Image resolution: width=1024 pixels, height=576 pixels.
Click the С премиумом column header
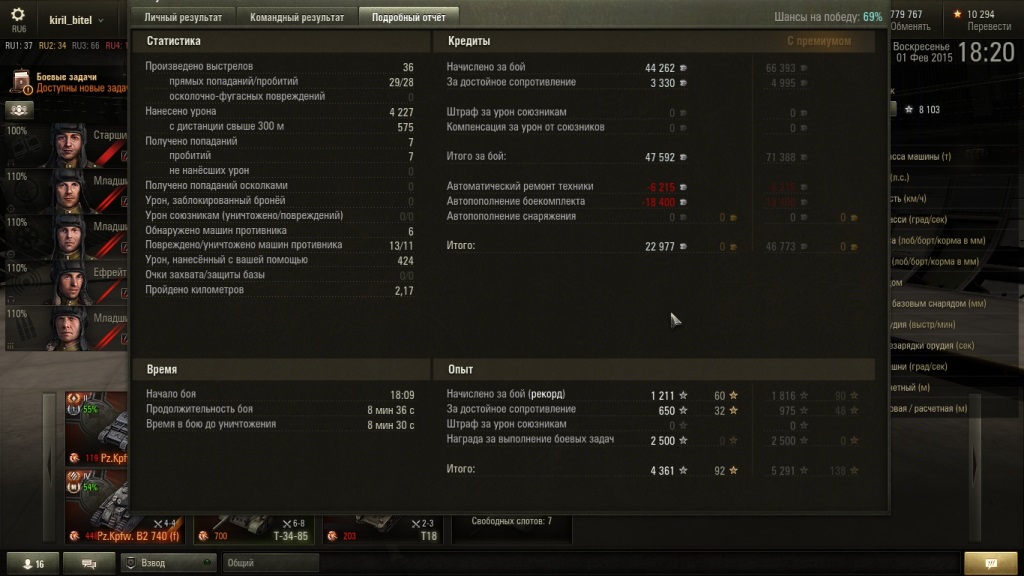(x=819, y=40)
